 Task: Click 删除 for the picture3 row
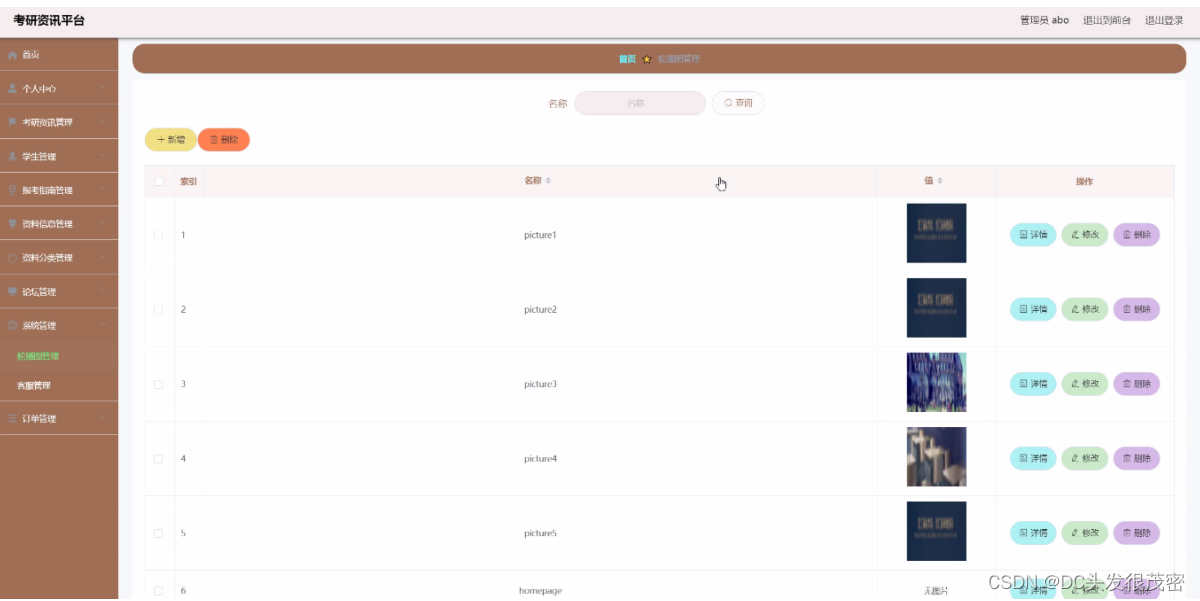click(x=1137, y=384)
